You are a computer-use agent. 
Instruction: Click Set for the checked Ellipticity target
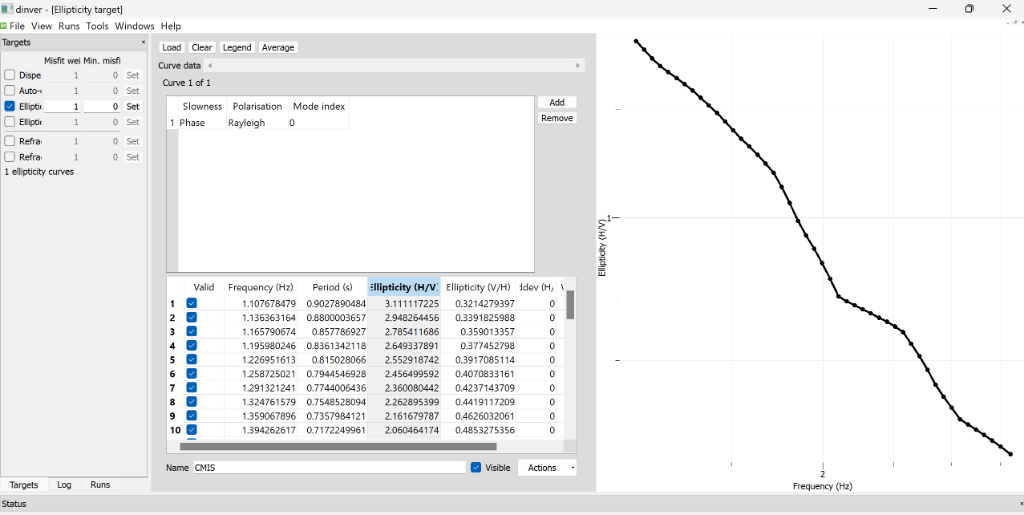point(133,106)
